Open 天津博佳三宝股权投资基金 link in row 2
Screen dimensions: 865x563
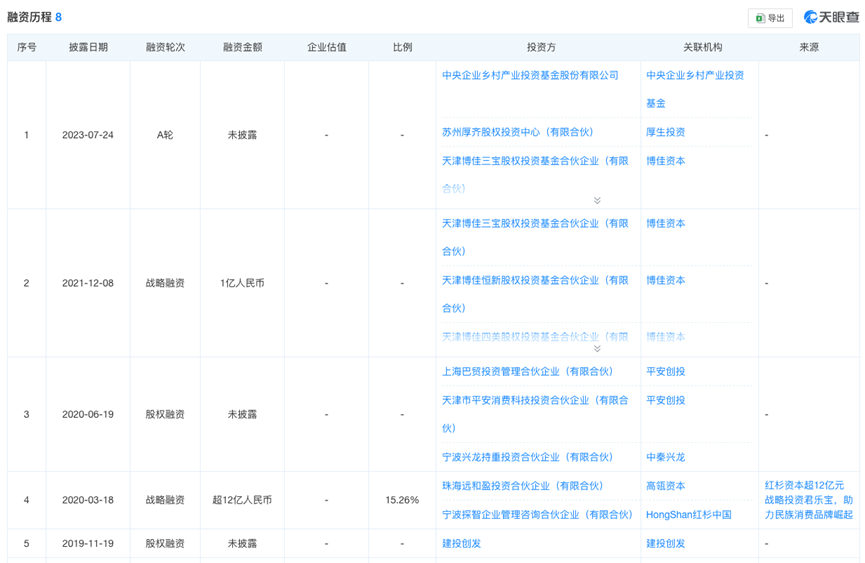pos(535,237)
